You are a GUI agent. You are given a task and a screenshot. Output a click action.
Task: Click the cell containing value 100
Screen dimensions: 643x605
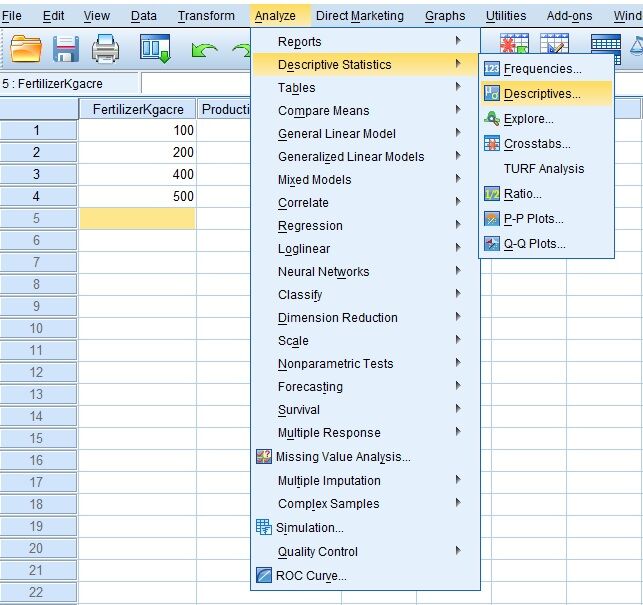tap(138, 130)
